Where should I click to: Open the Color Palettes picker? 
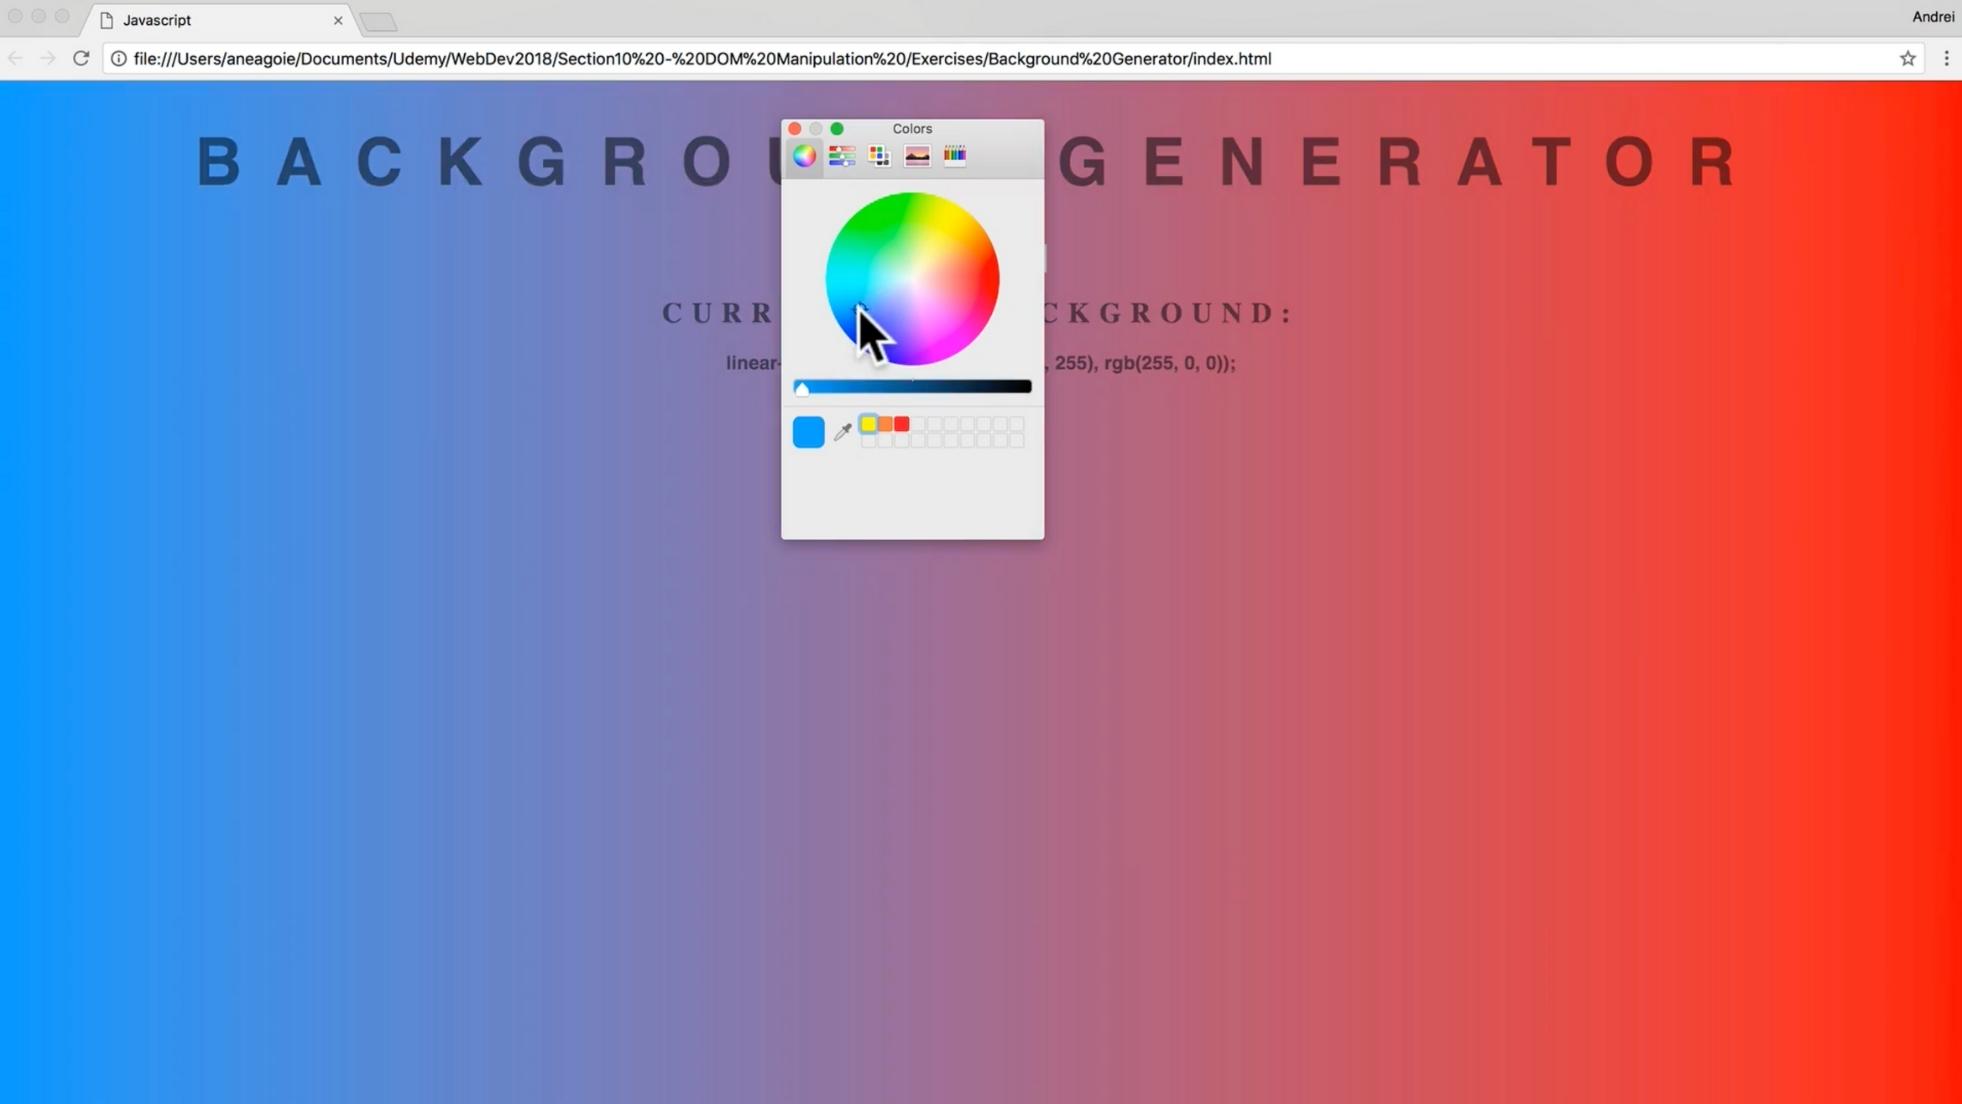[x=879, y=156]
